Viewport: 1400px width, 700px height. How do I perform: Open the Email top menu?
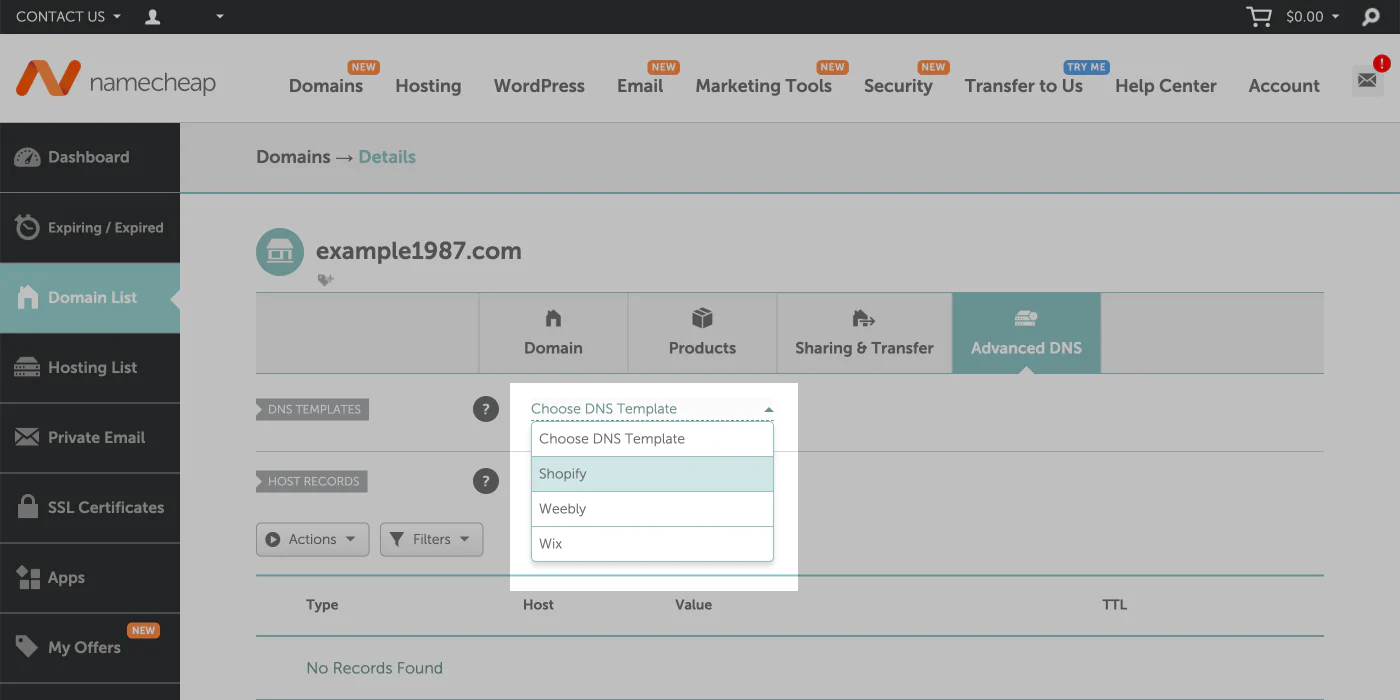pyautogui.click(x=640, y=86)
